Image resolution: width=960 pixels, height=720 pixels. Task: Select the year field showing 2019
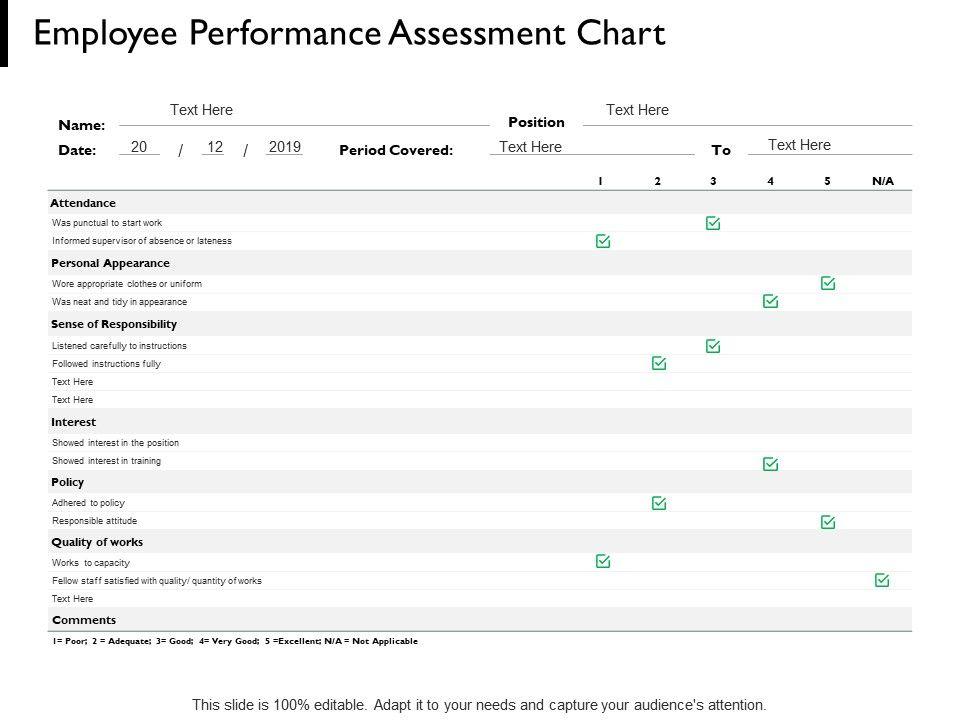[x=284, y=147]
